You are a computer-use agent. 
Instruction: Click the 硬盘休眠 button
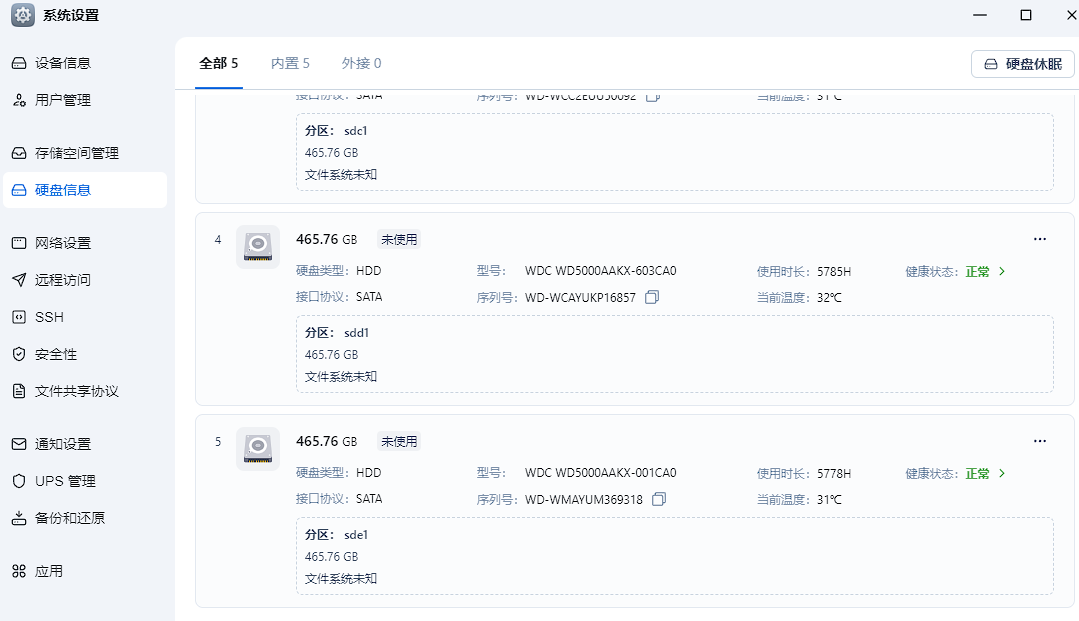click(x=1023, y=64)
